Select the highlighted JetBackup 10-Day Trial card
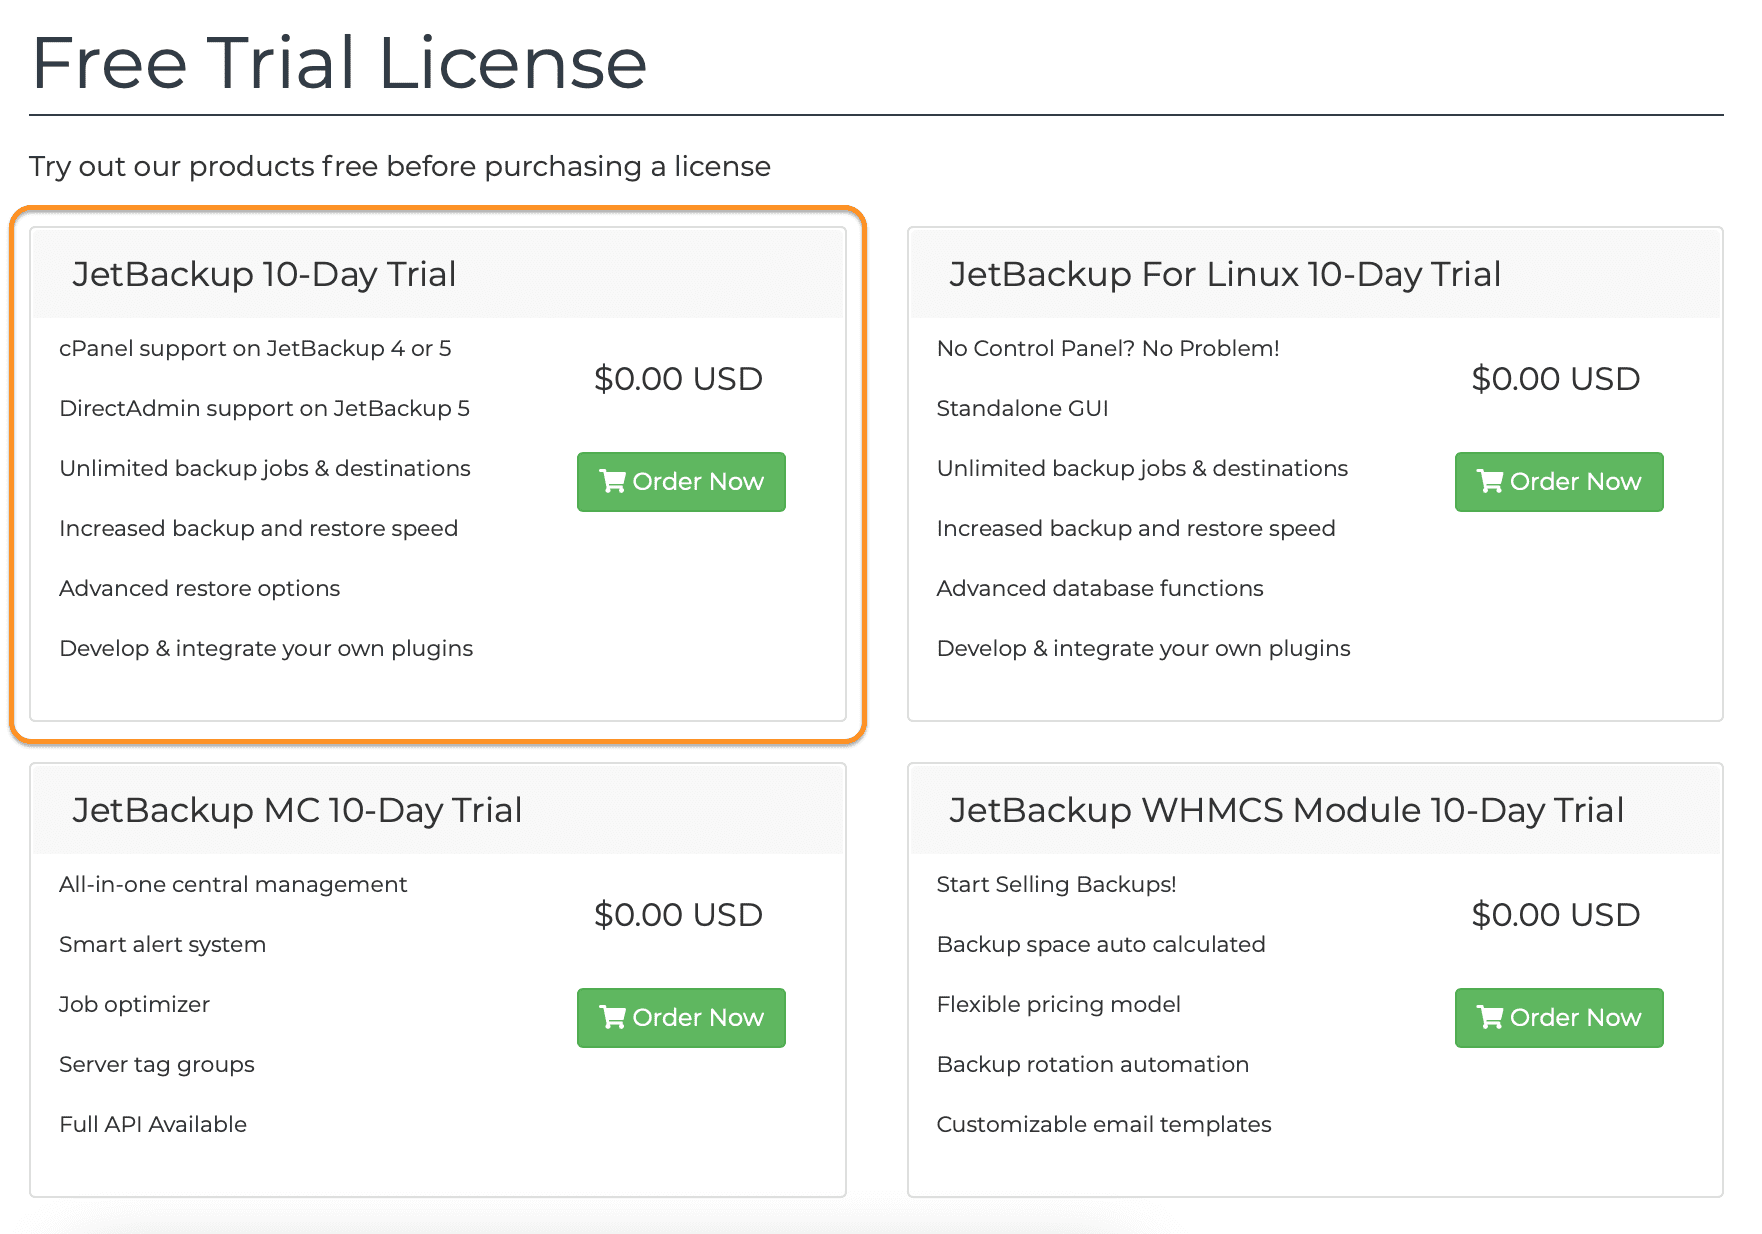Image resolution: width=1762 pixels, height=1234 pixels. tap(440, 473)
